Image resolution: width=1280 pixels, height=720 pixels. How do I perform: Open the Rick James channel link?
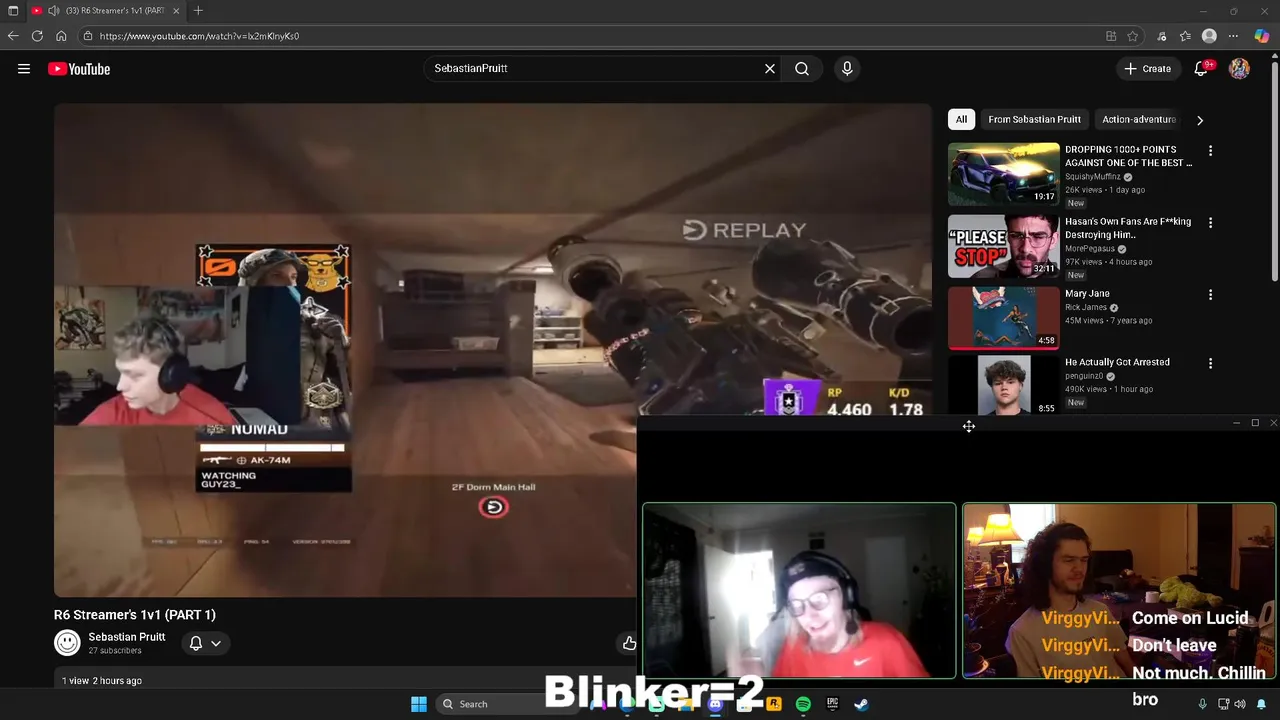click(1086, 308)
